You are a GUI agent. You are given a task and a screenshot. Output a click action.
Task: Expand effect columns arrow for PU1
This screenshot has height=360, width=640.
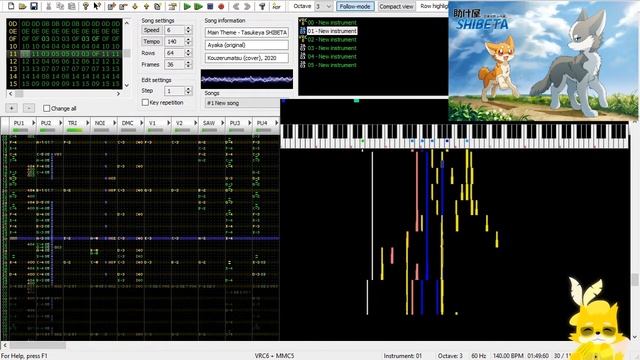33,123
